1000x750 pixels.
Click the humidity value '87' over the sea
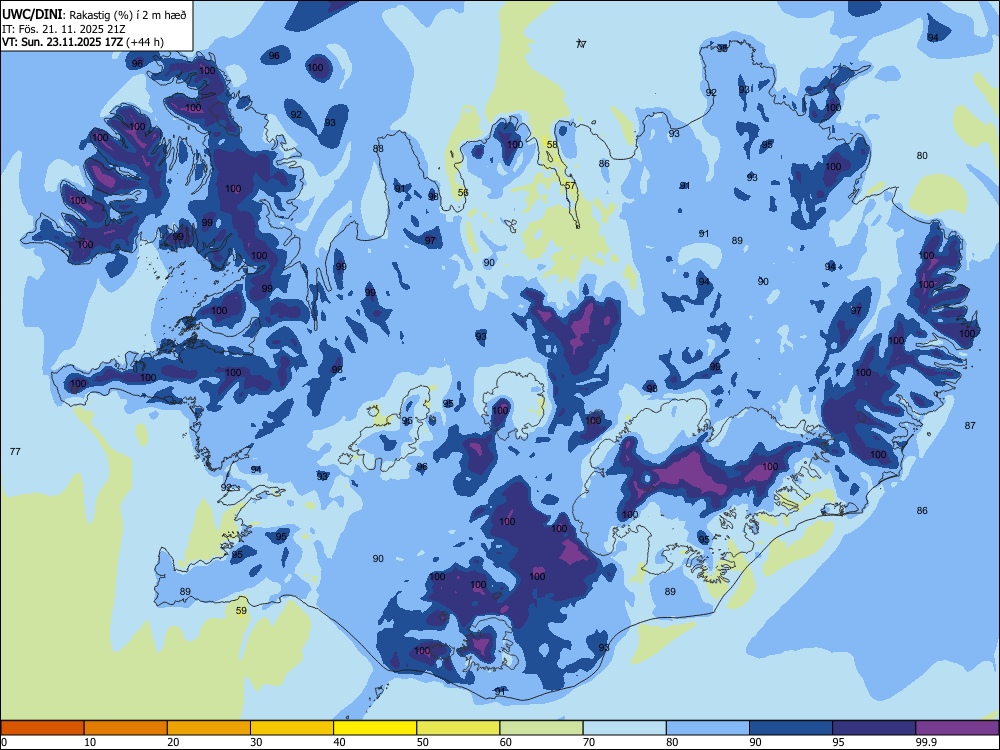coord(970,425)
